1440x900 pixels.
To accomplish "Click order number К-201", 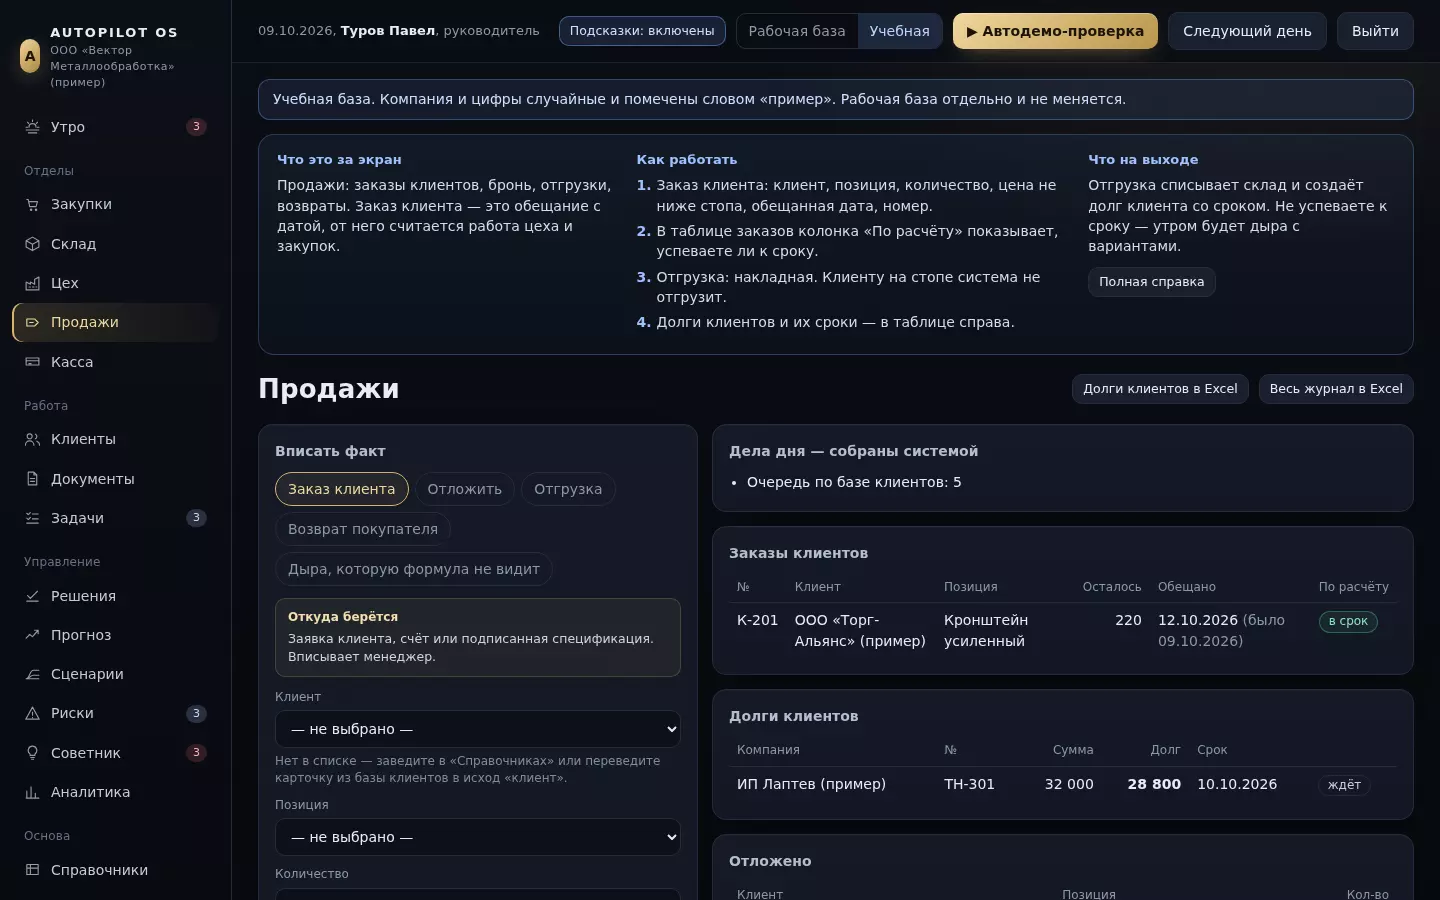I will click(x=757, y=620).
